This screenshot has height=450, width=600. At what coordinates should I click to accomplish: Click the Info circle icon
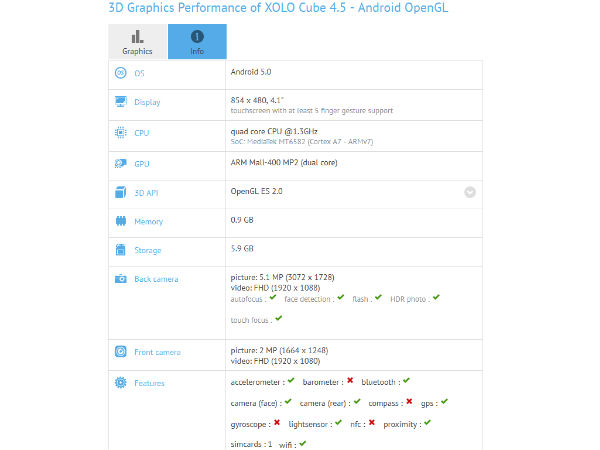click(197, 37)
